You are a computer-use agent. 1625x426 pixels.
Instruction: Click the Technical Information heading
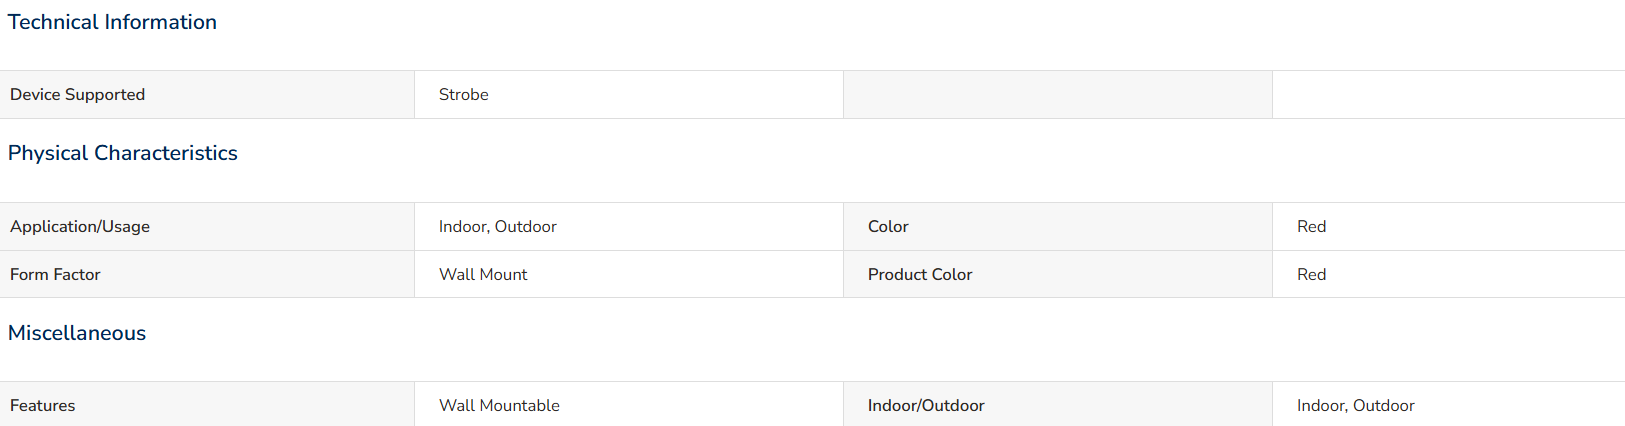coord(112,22)
